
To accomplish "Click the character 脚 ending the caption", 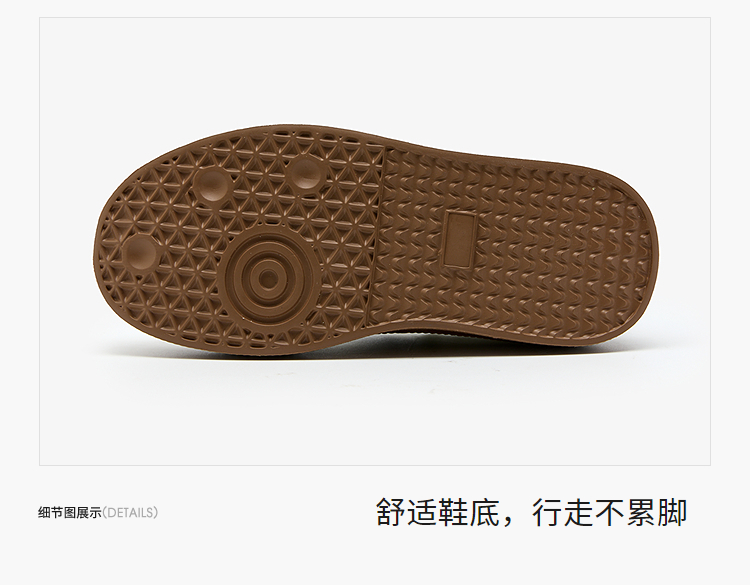I will click(673, 512).
